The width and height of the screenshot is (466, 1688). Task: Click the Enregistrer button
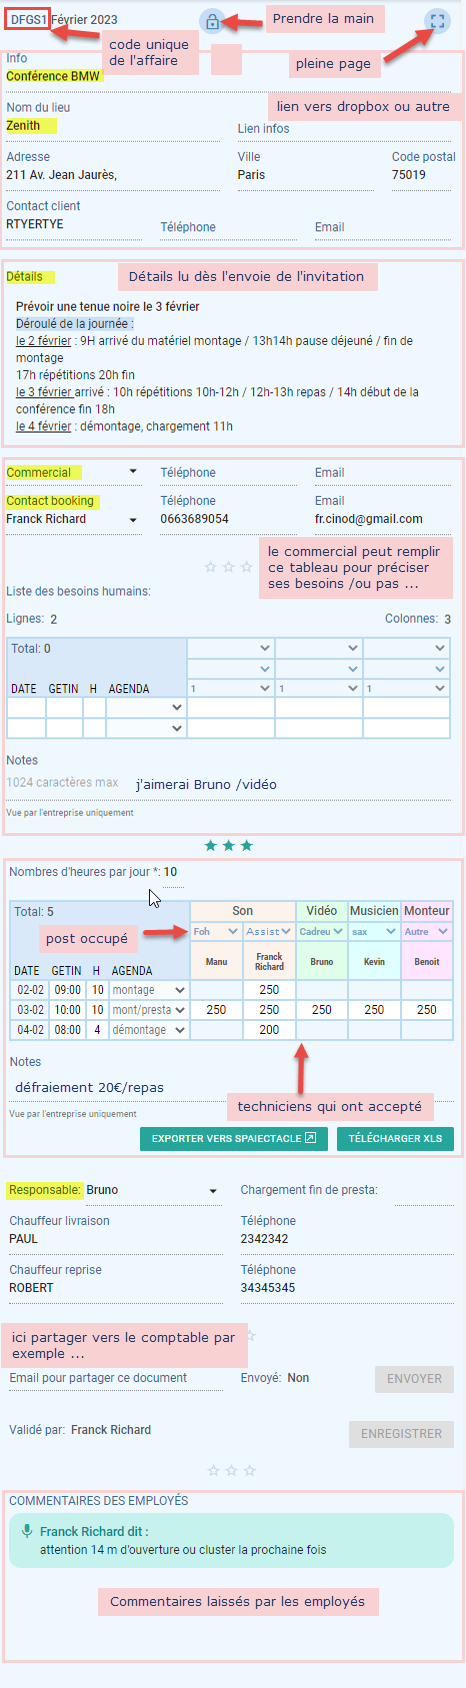click(401, 1434)
